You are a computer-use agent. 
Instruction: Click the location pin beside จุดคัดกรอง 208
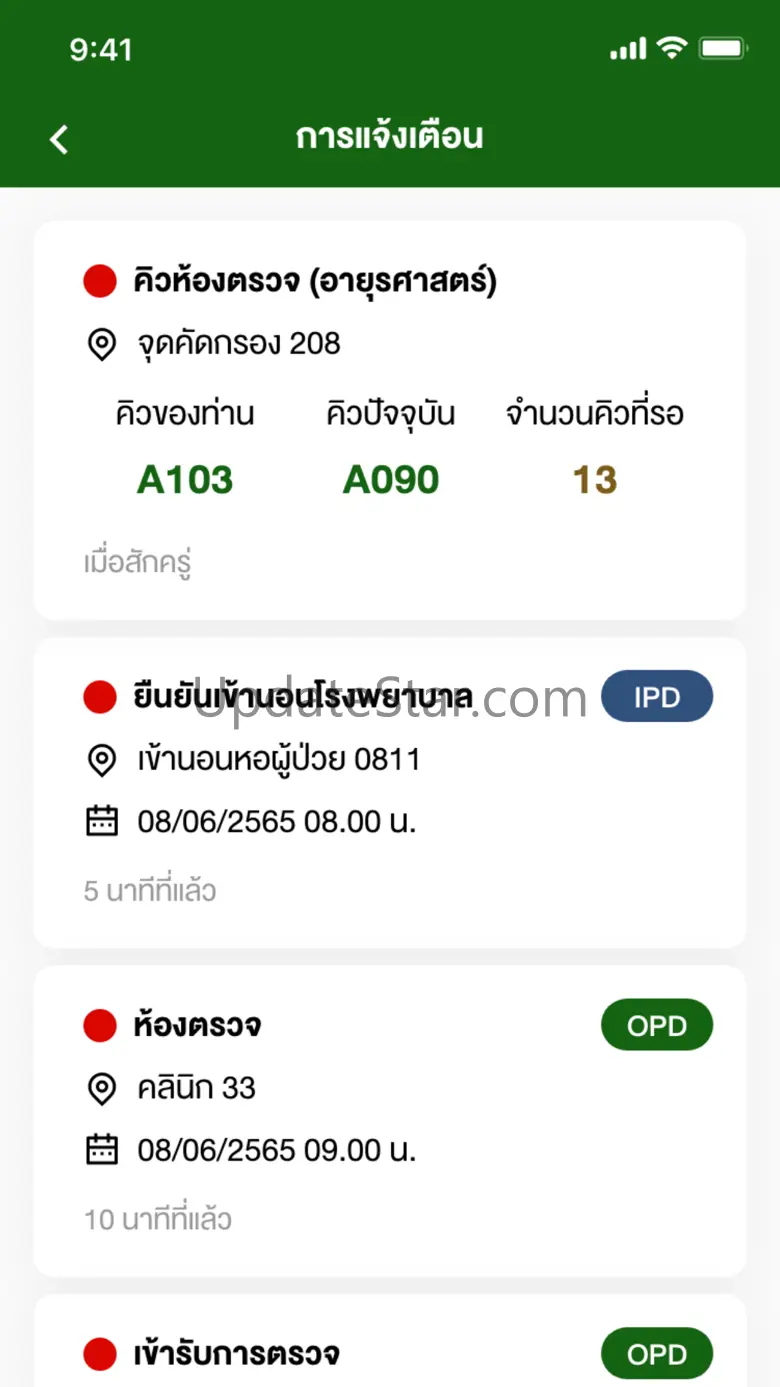pyautogui.click(x=101, y=344)
